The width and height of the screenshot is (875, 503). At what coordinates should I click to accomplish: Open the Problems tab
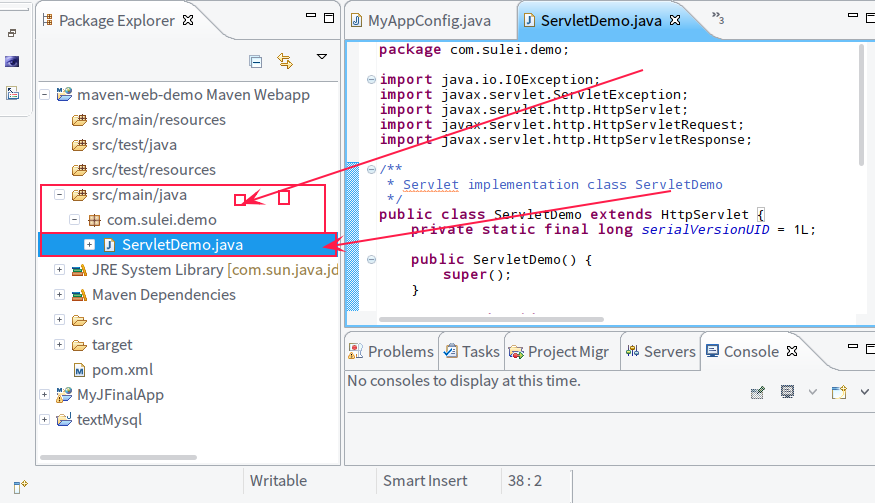(391, 352)
